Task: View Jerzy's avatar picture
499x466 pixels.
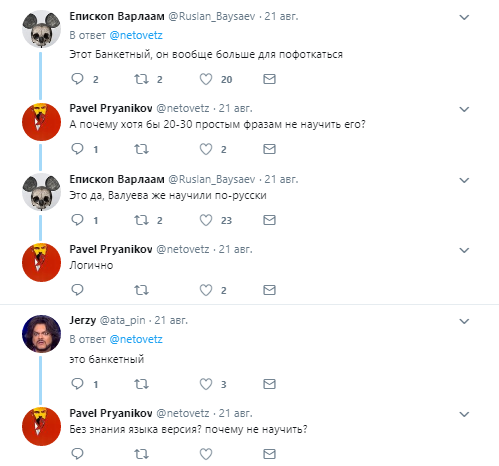Action: click(41, 334)
